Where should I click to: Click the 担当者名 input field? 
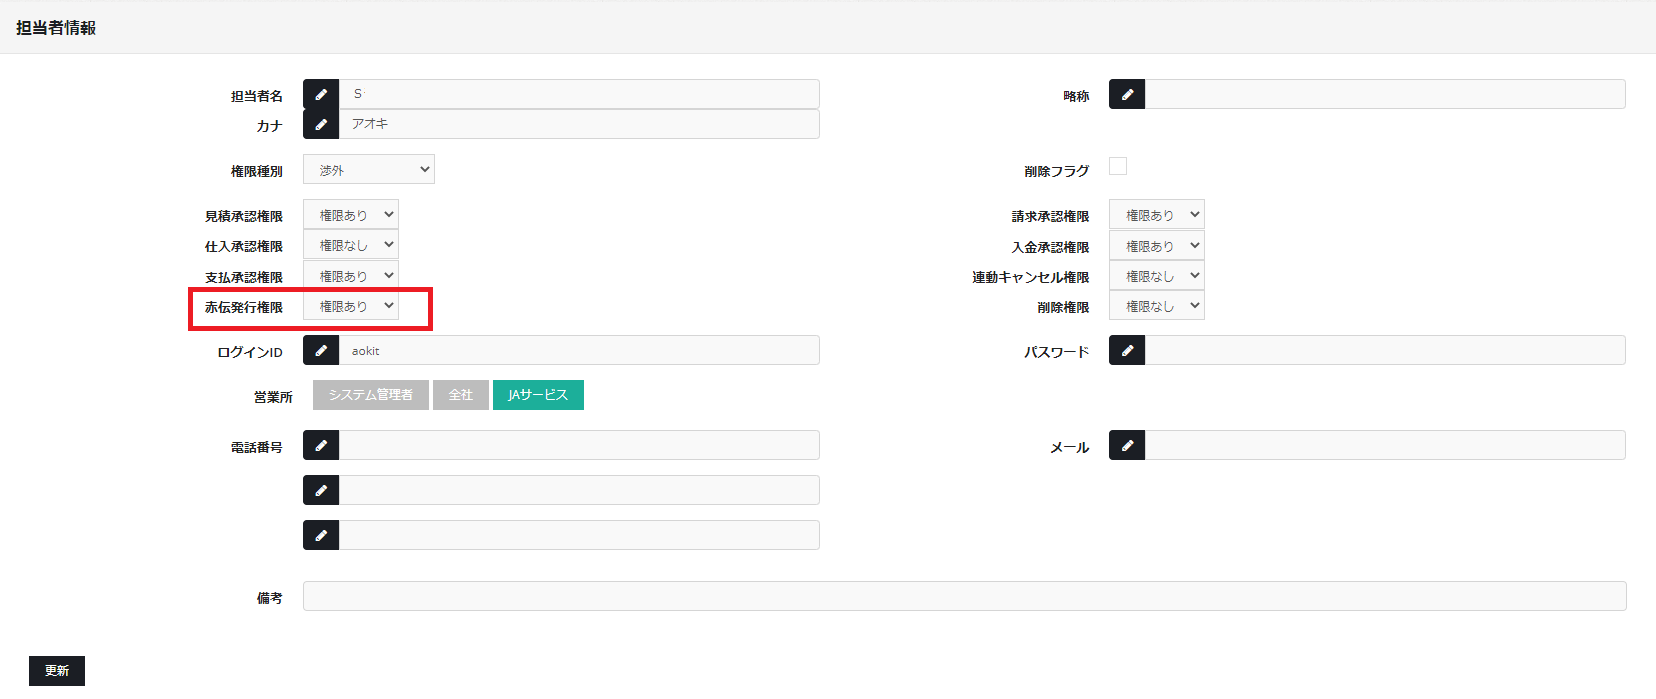[x=579, y=94]
